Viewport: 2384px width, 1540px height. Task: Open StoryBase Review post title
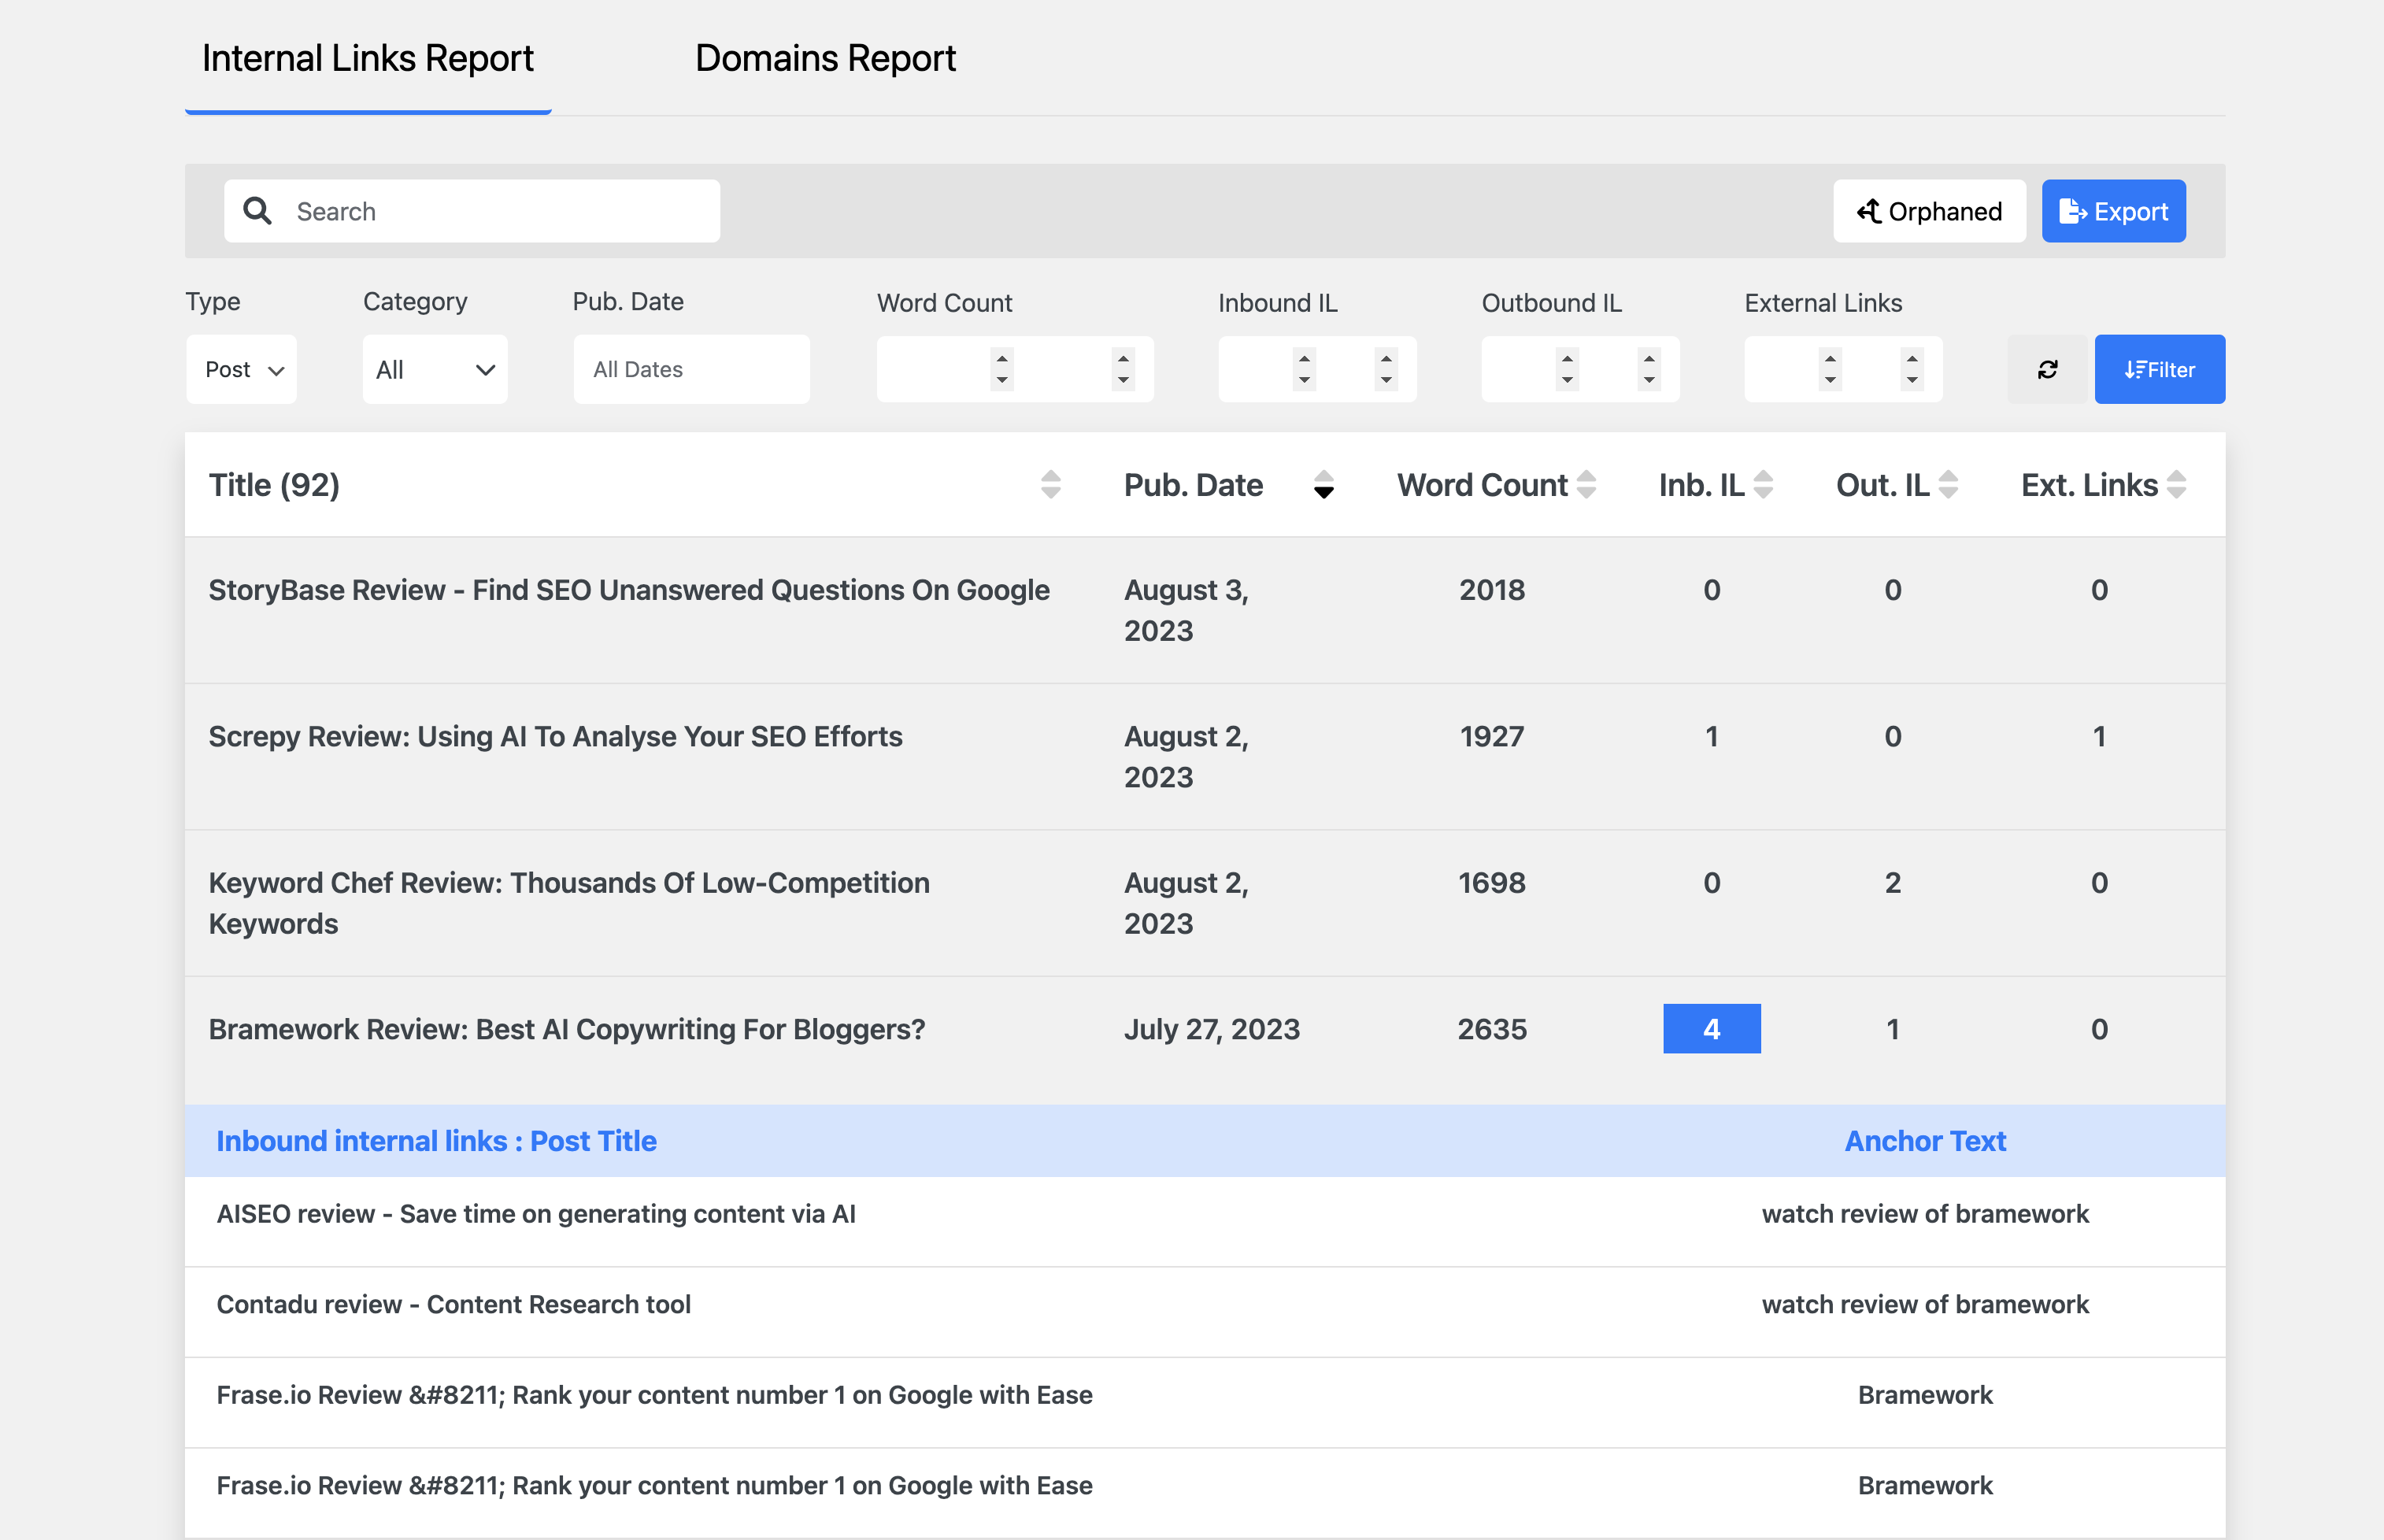pos(629,590)
